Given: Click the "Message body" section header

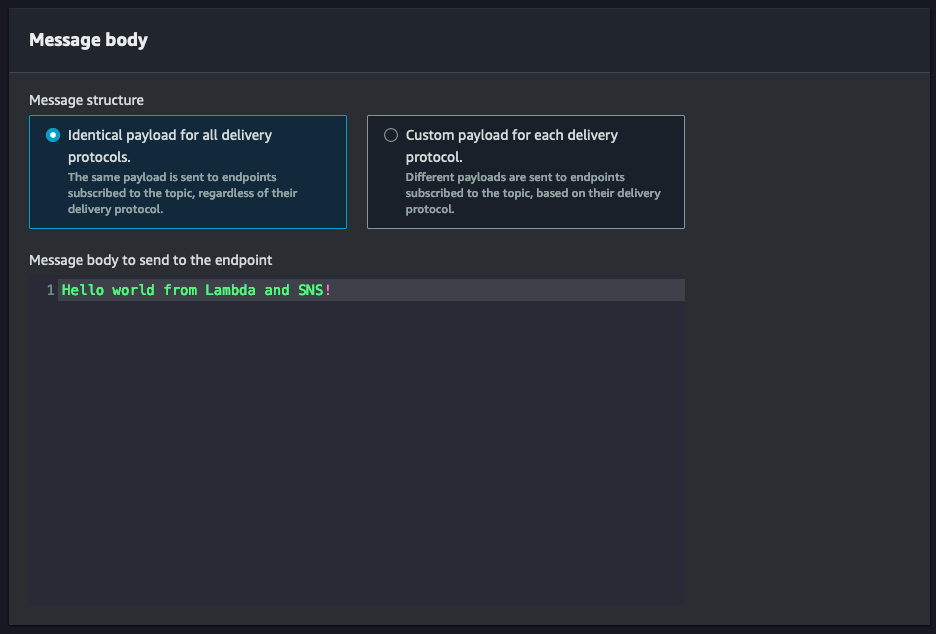Looking at the screenshot, I should point(88,40).
